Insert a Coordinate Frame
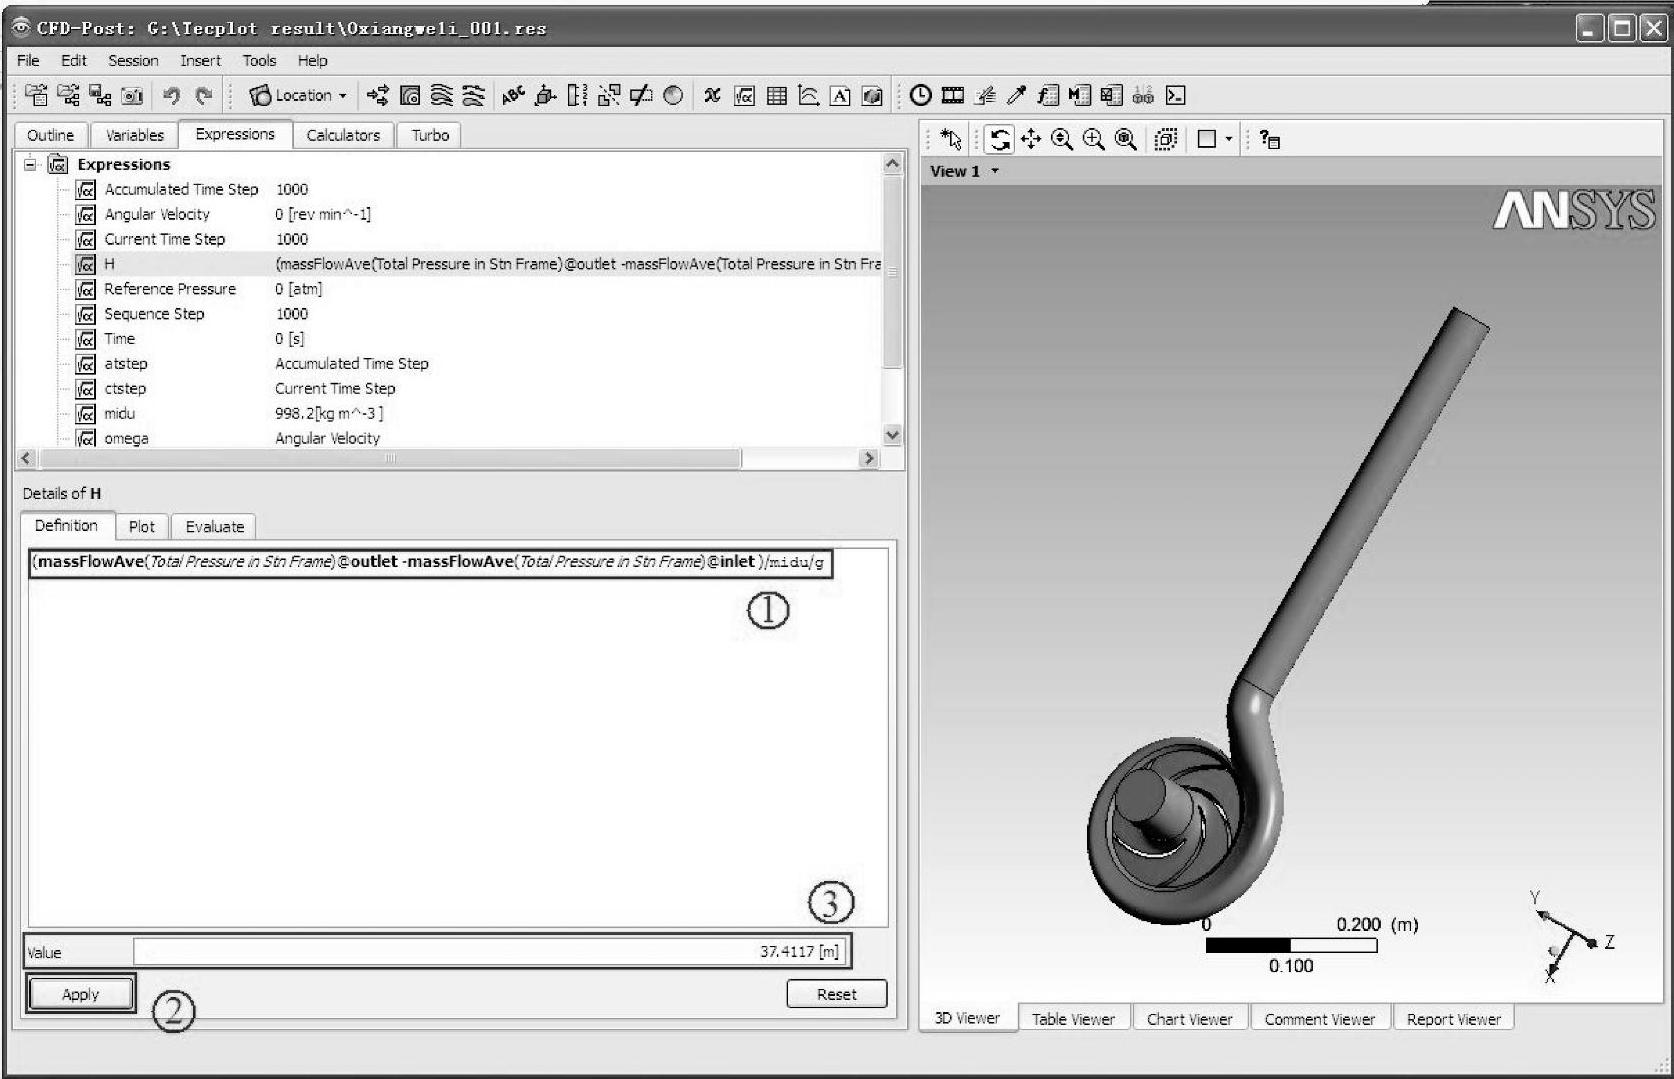The image size is (1674, 1079). point(545,96)
